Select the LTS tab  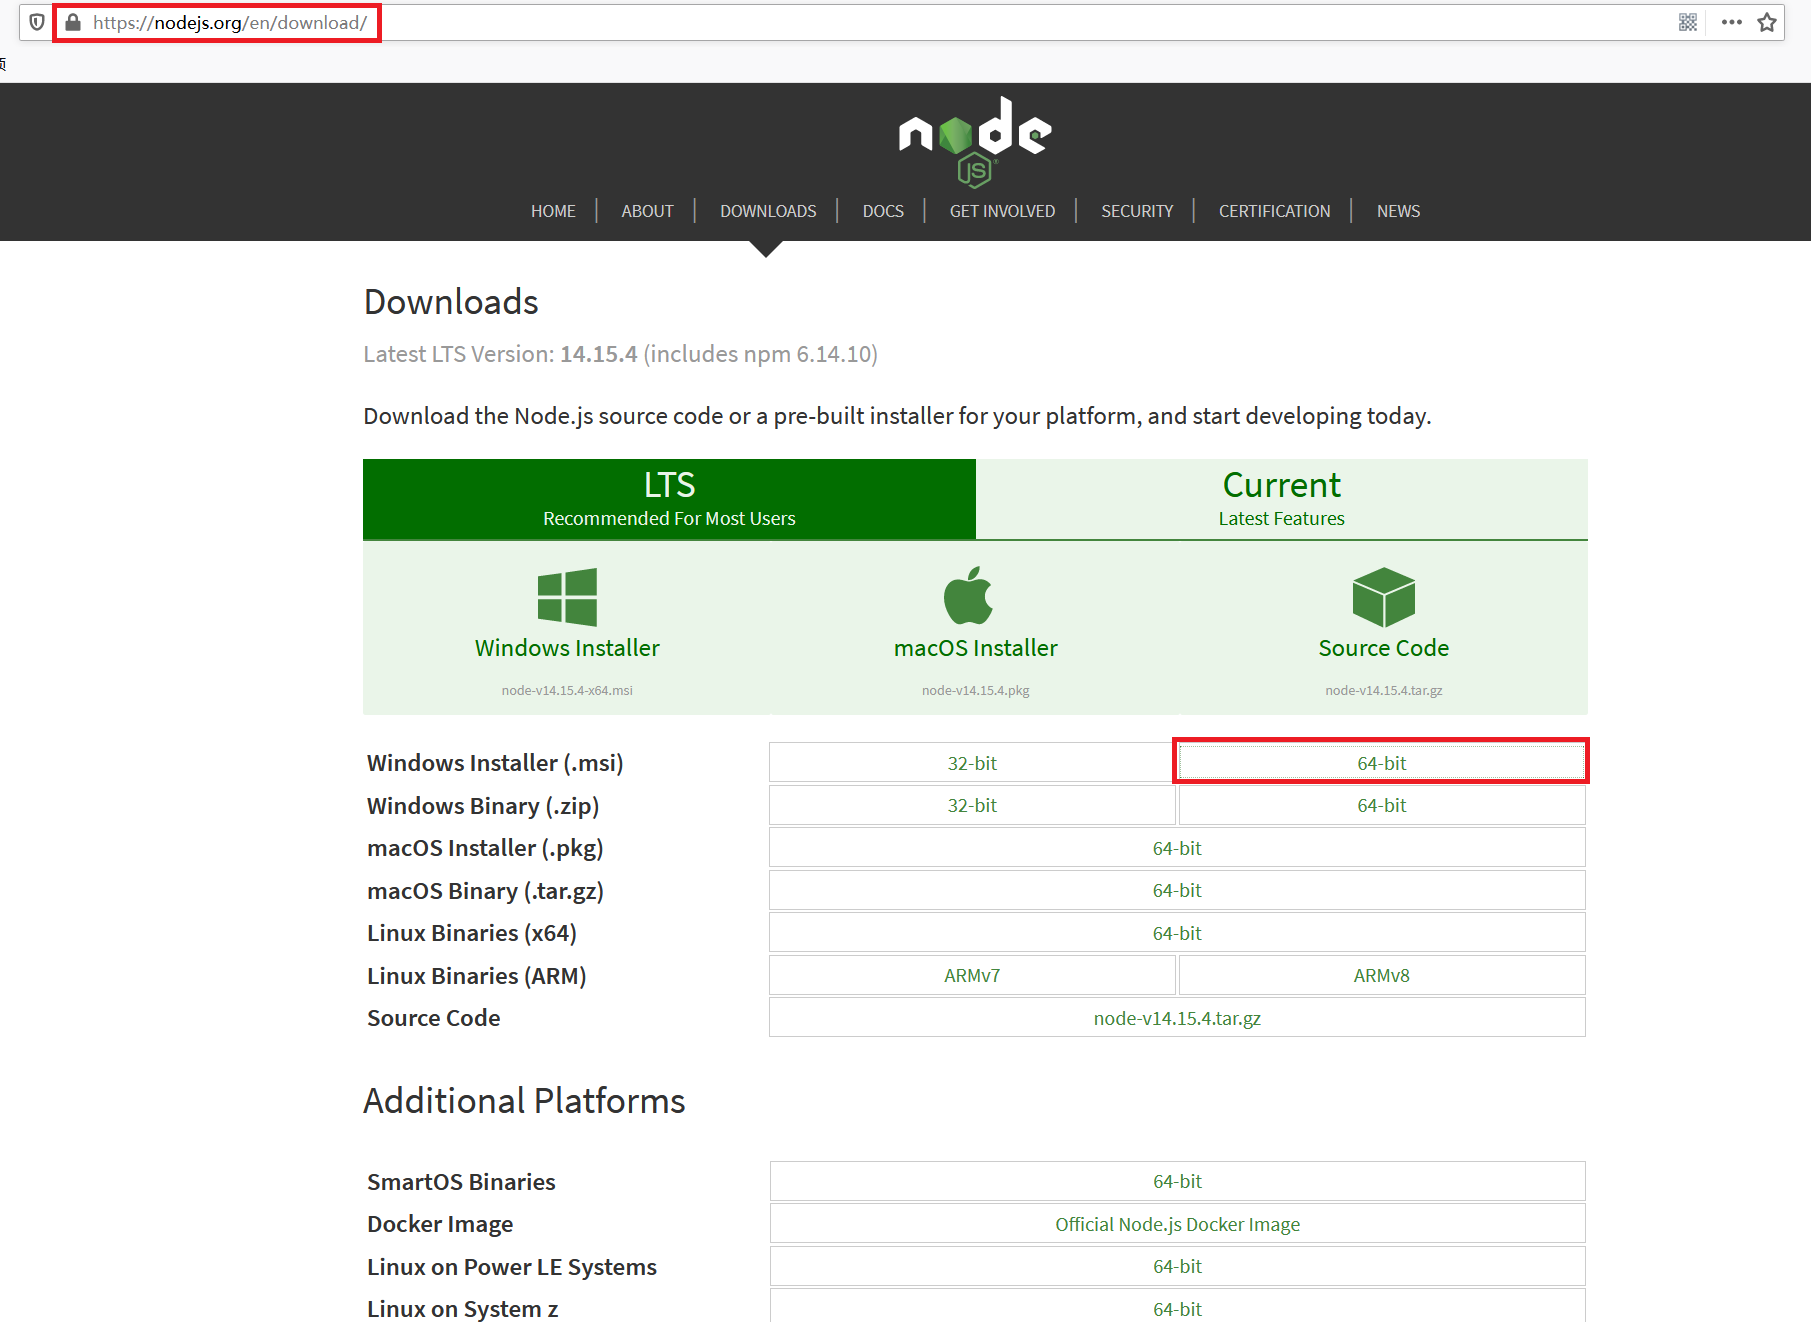[x=669, y=499]
